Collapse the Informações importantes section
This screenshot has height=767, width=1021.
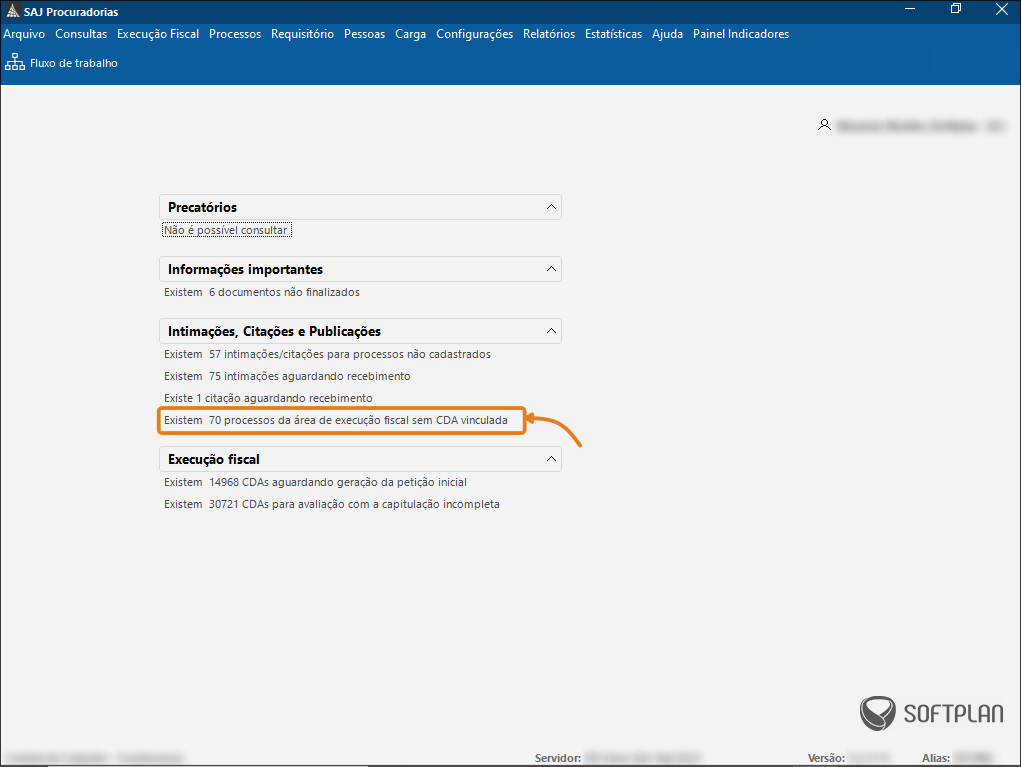click(550, 269)
